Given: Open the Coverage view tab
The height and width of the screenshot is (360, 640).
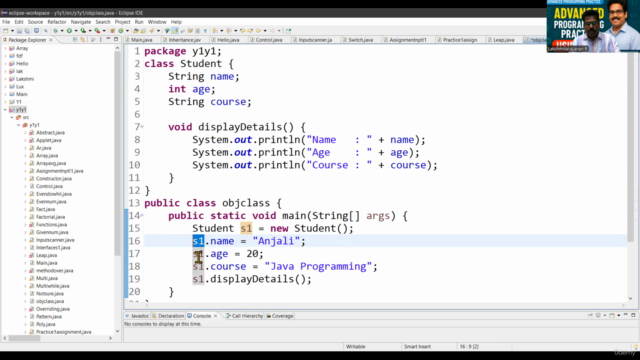Looking at the screenshot, I should pyautogui.click(x=280, y=316).
